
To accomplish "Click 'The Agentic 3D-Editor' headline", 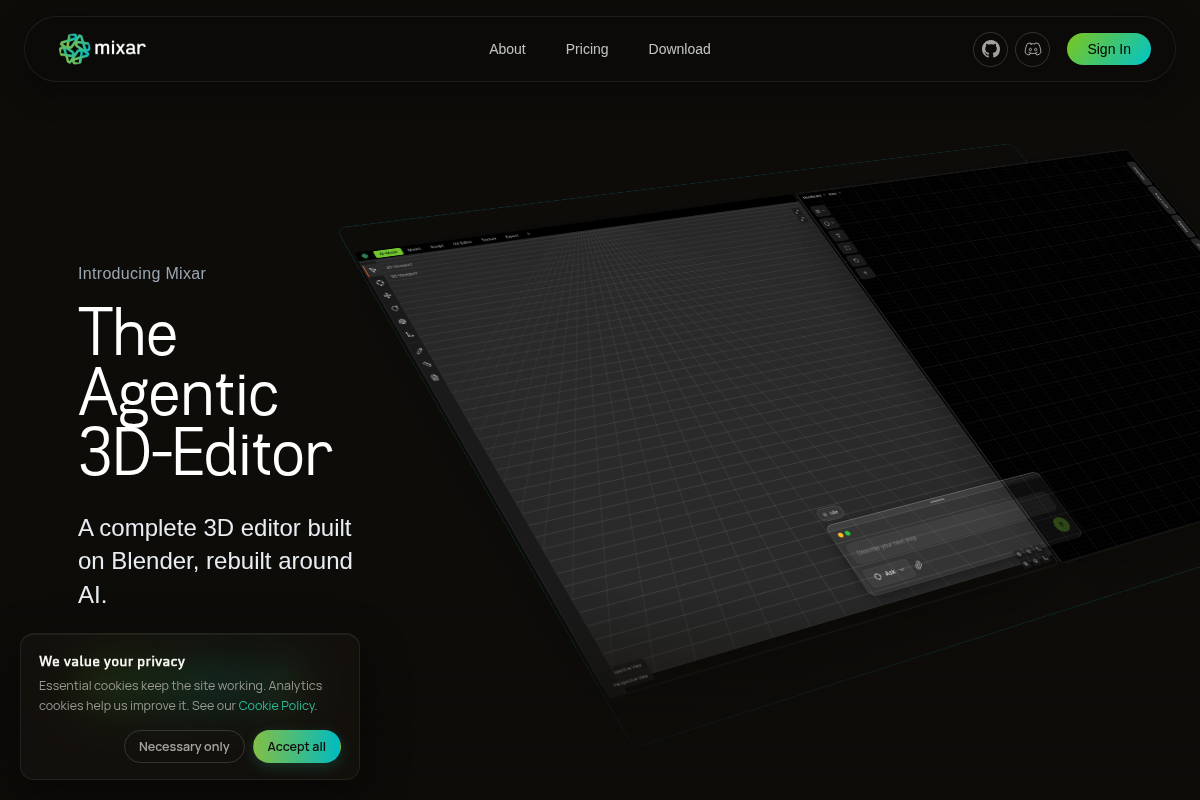I will coord(205,392).
